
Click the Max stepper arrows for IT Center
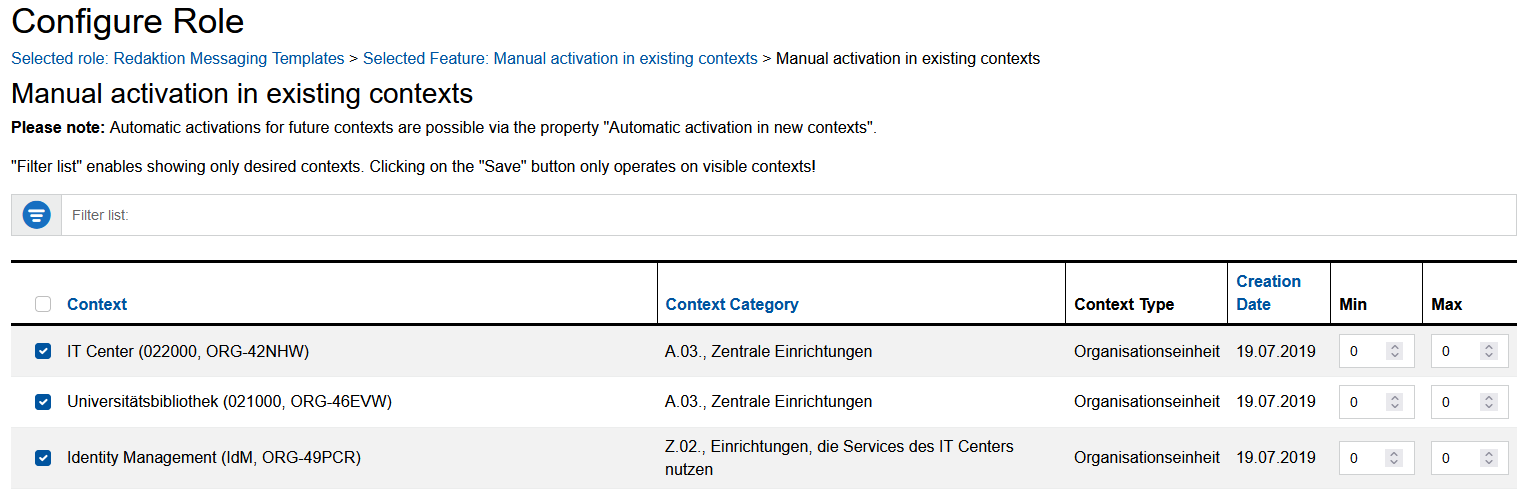point(1489,351)
